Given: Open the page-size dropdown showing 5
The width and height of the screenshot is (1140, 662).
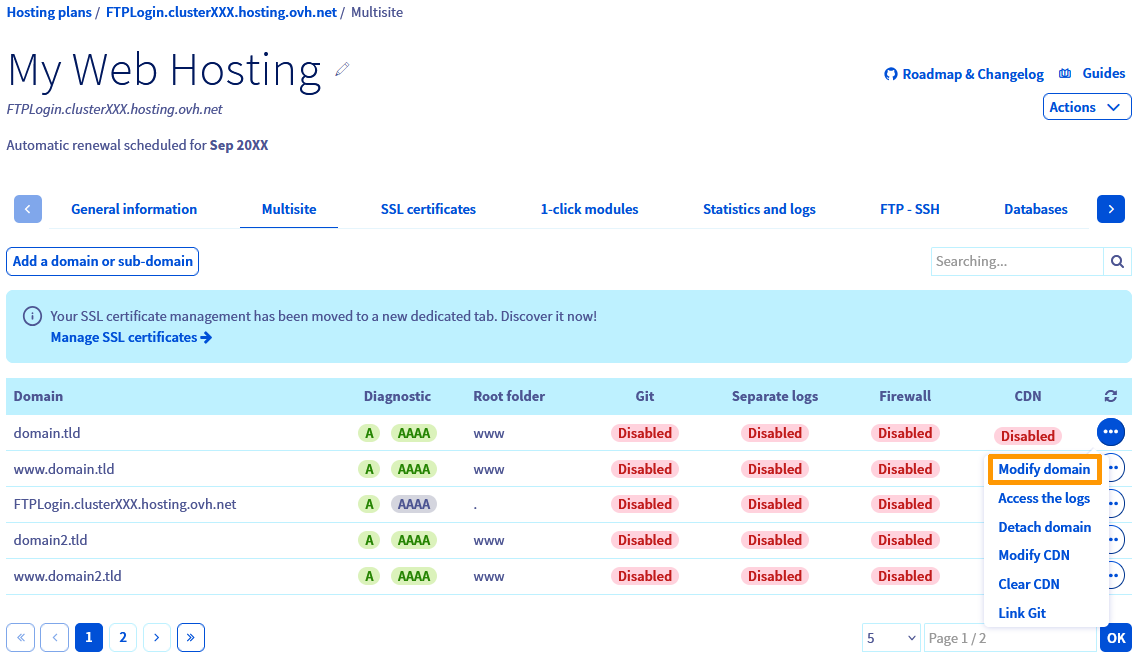Looking at the screenshot, I should pyautogui.click(x=890, y=637).
